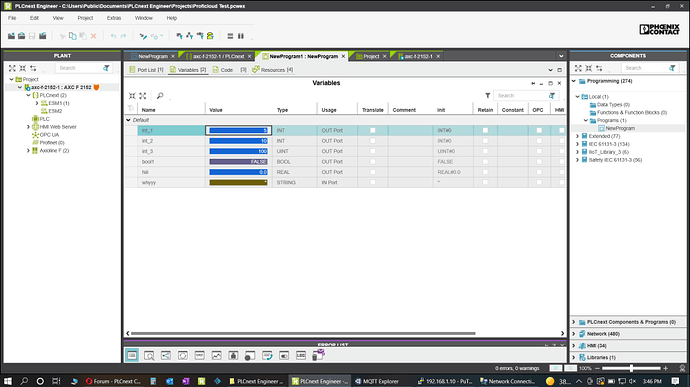Viewport: 690px width, 387px height.
Task: Collapse the Project node in PLANT tree
Action: tap(11, 79)
